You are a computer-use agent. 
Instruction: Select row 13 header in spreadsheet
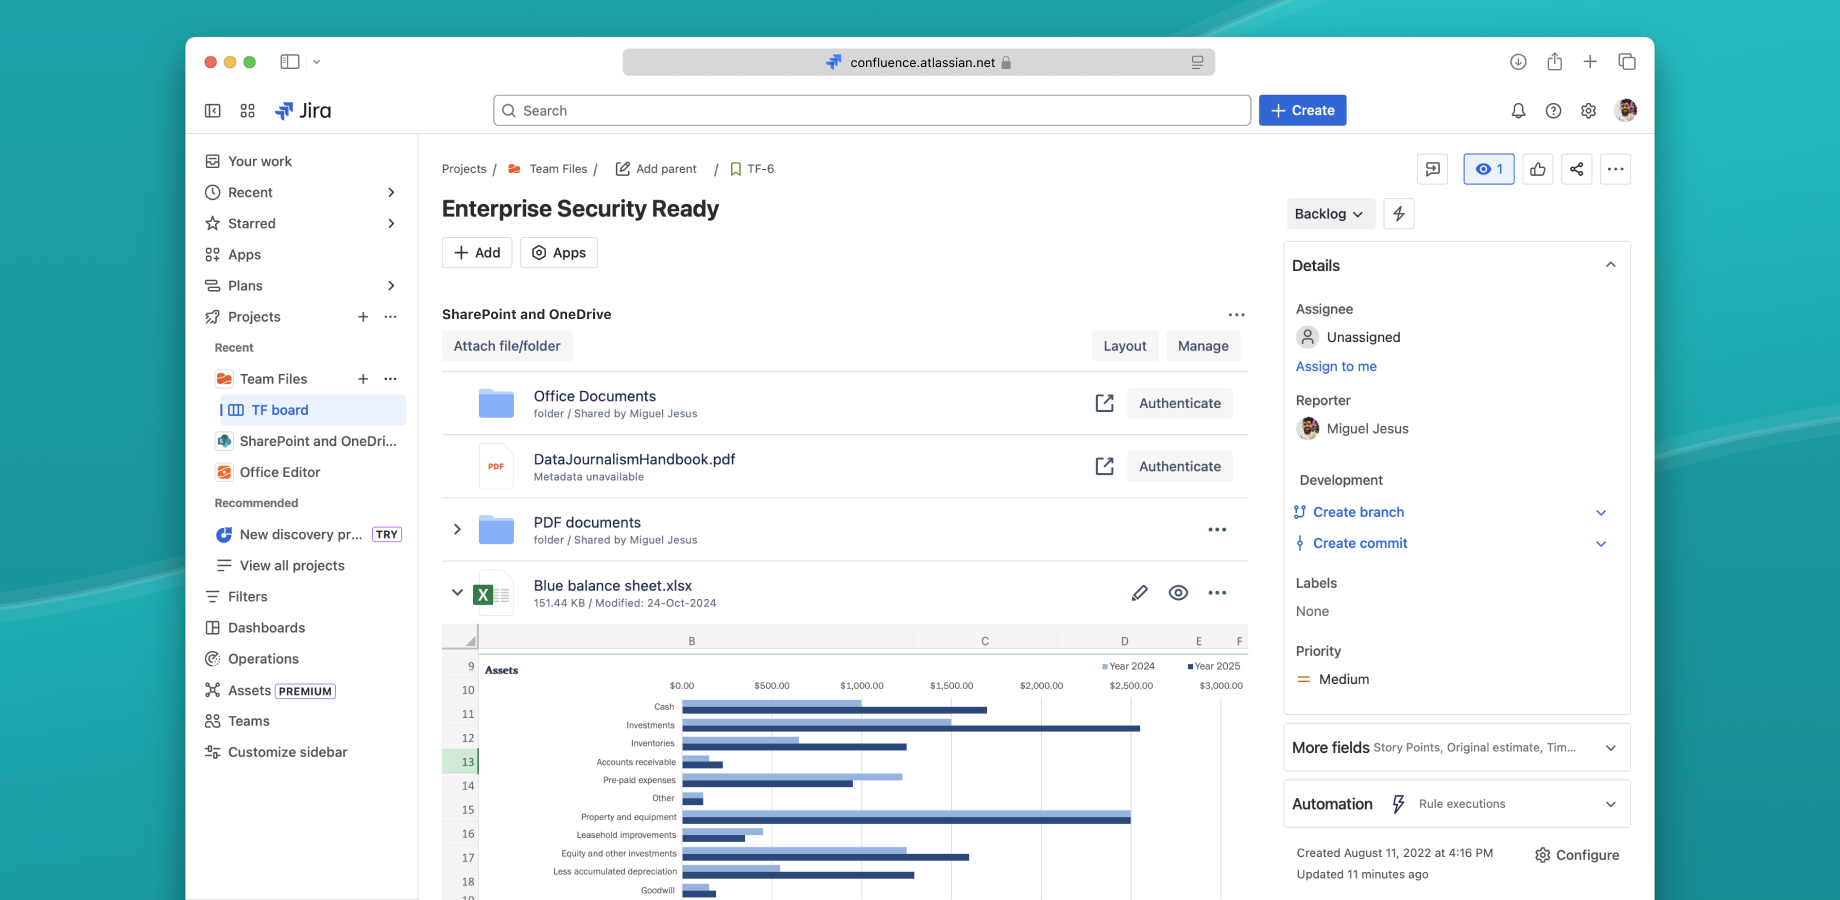(460, 762)
